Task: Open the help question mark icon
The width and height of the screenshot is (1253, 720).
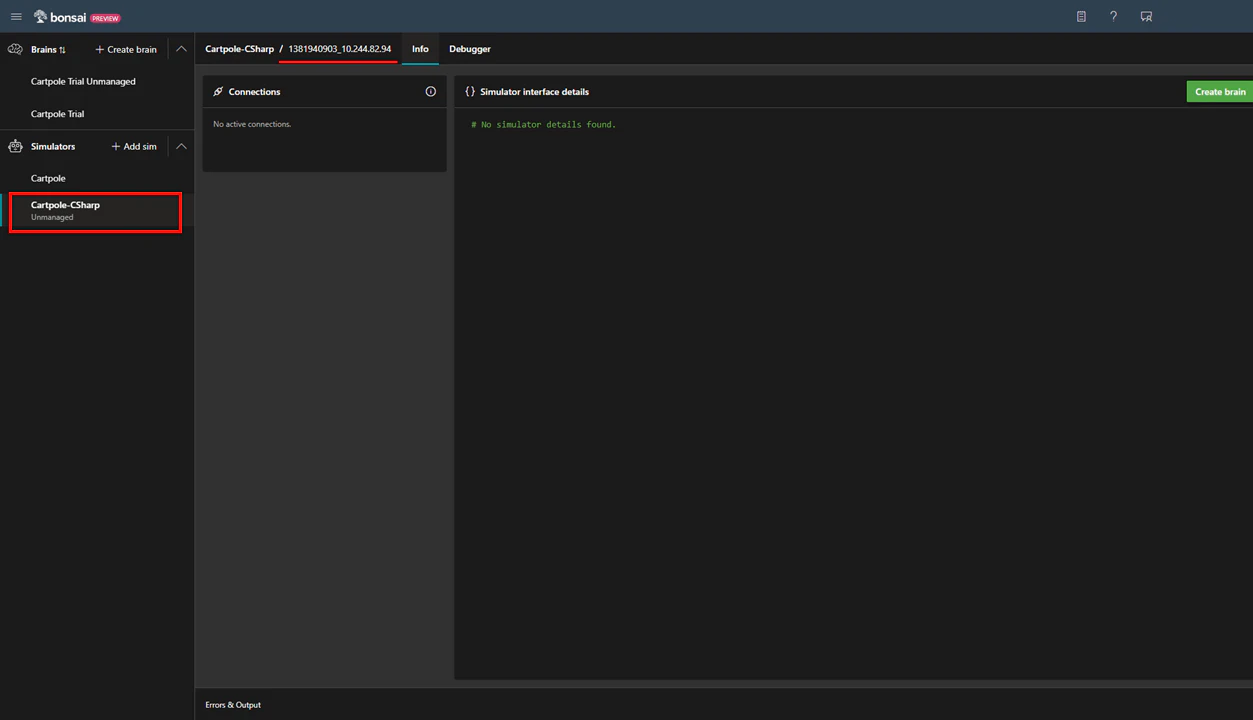Action: (x=1113, y=17)
